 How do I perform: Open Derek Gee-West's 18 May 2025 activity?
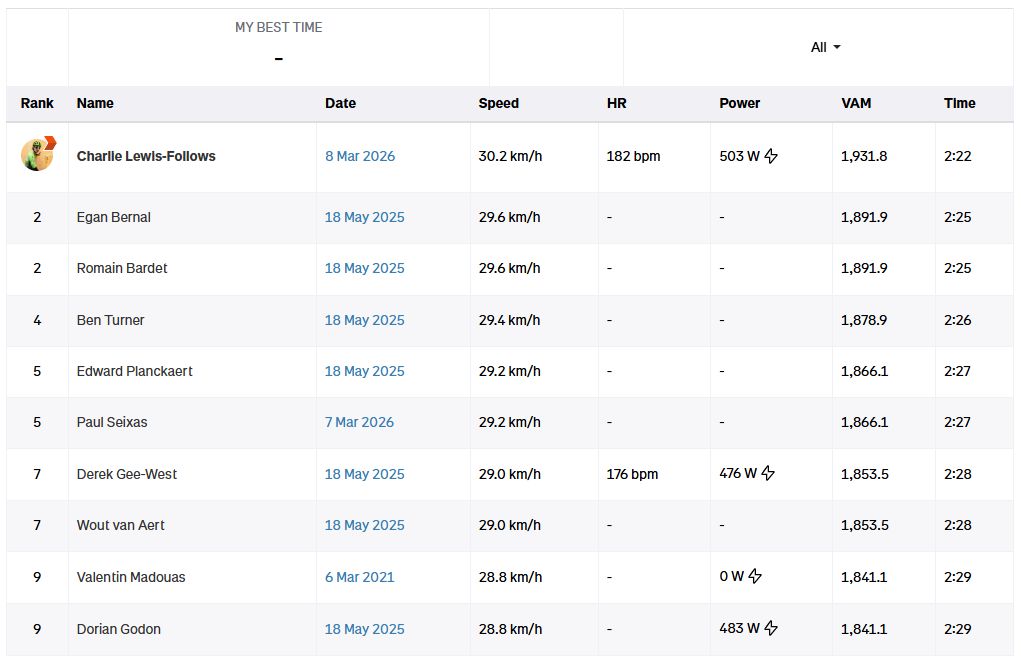(365, 474)
